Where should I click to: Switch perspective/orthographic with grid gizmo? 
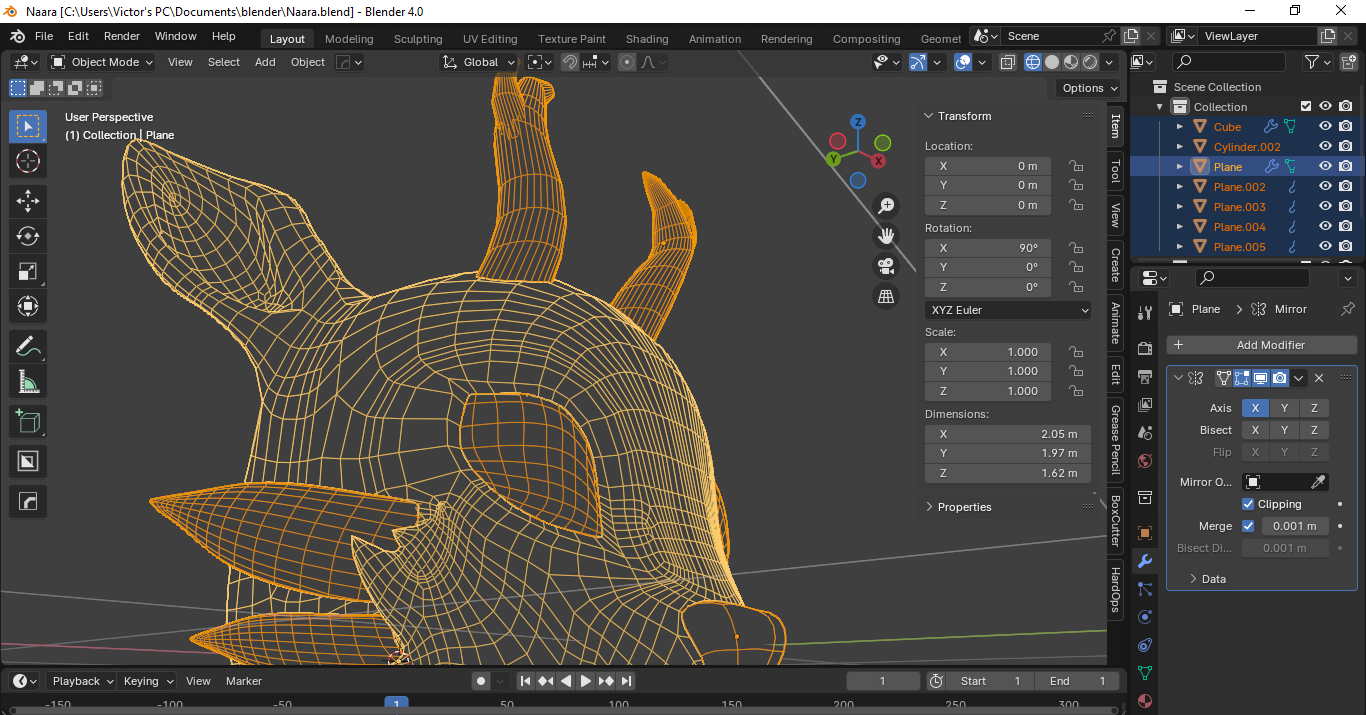[885, 296]
